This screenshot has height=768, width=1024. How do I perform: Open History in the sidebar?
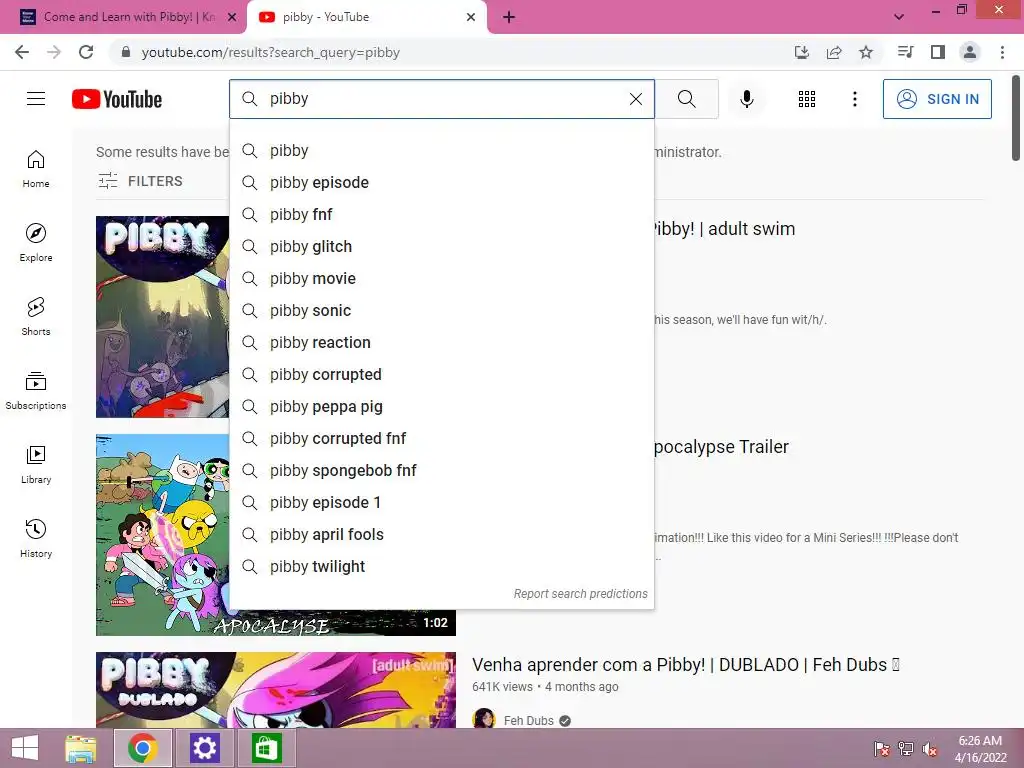(x=36, y=538)
